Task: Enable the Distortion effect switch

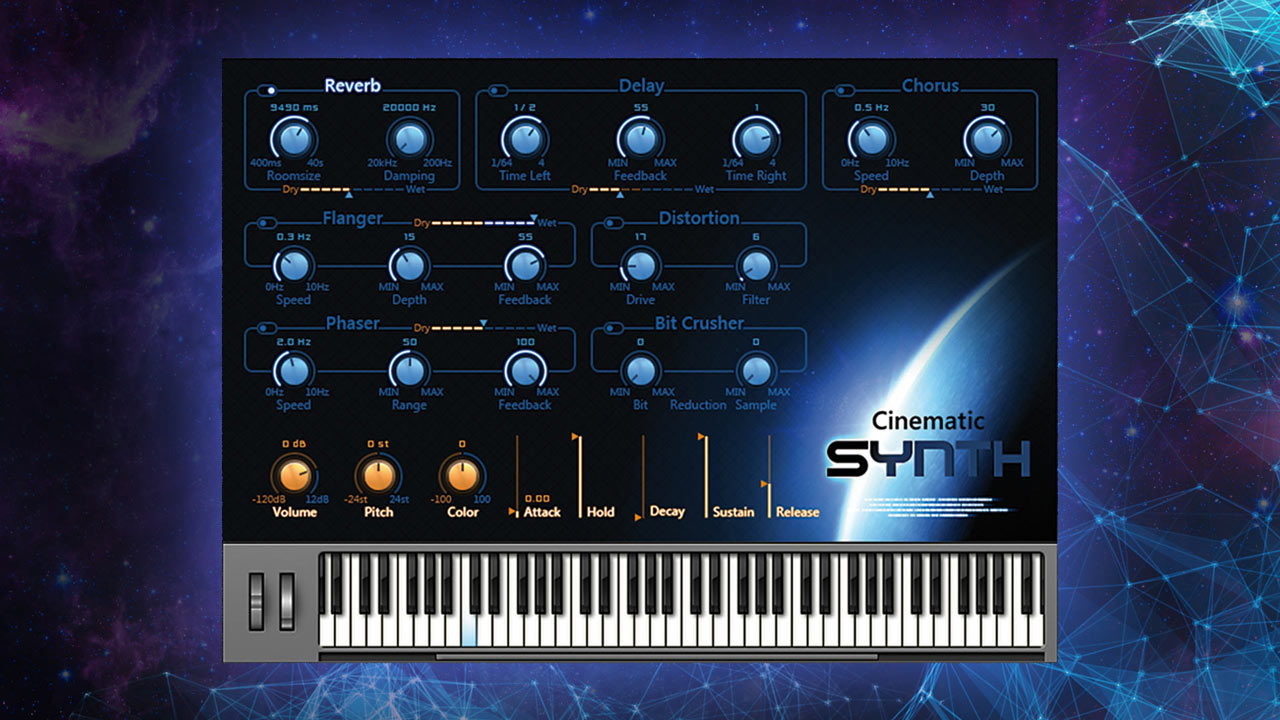Action: [x=612, y=223]
